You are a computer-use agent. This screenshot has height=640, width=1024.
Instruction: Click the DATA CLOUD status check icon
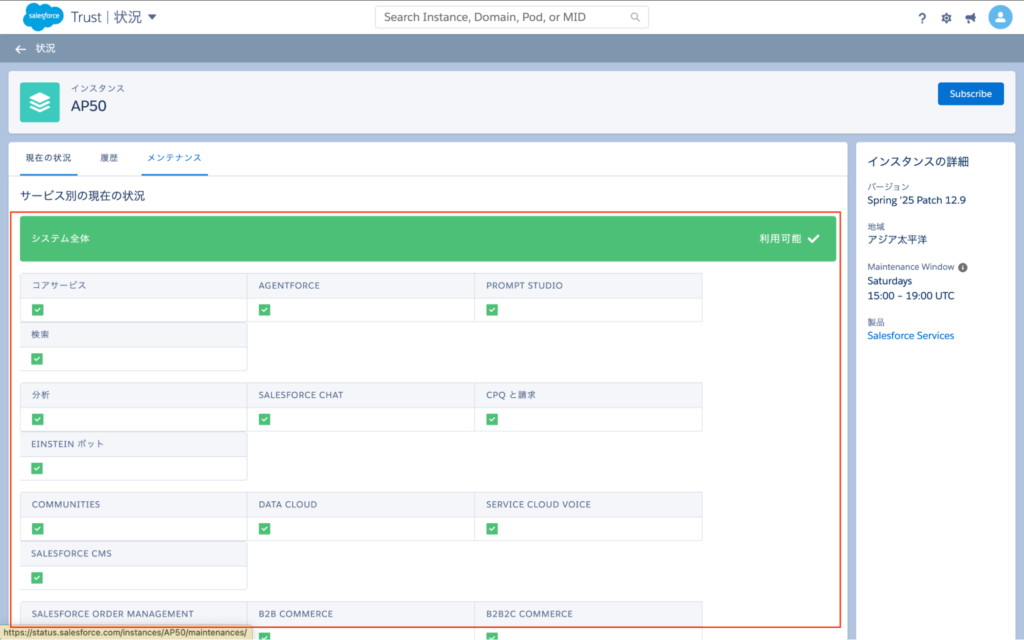pos(264,528)
